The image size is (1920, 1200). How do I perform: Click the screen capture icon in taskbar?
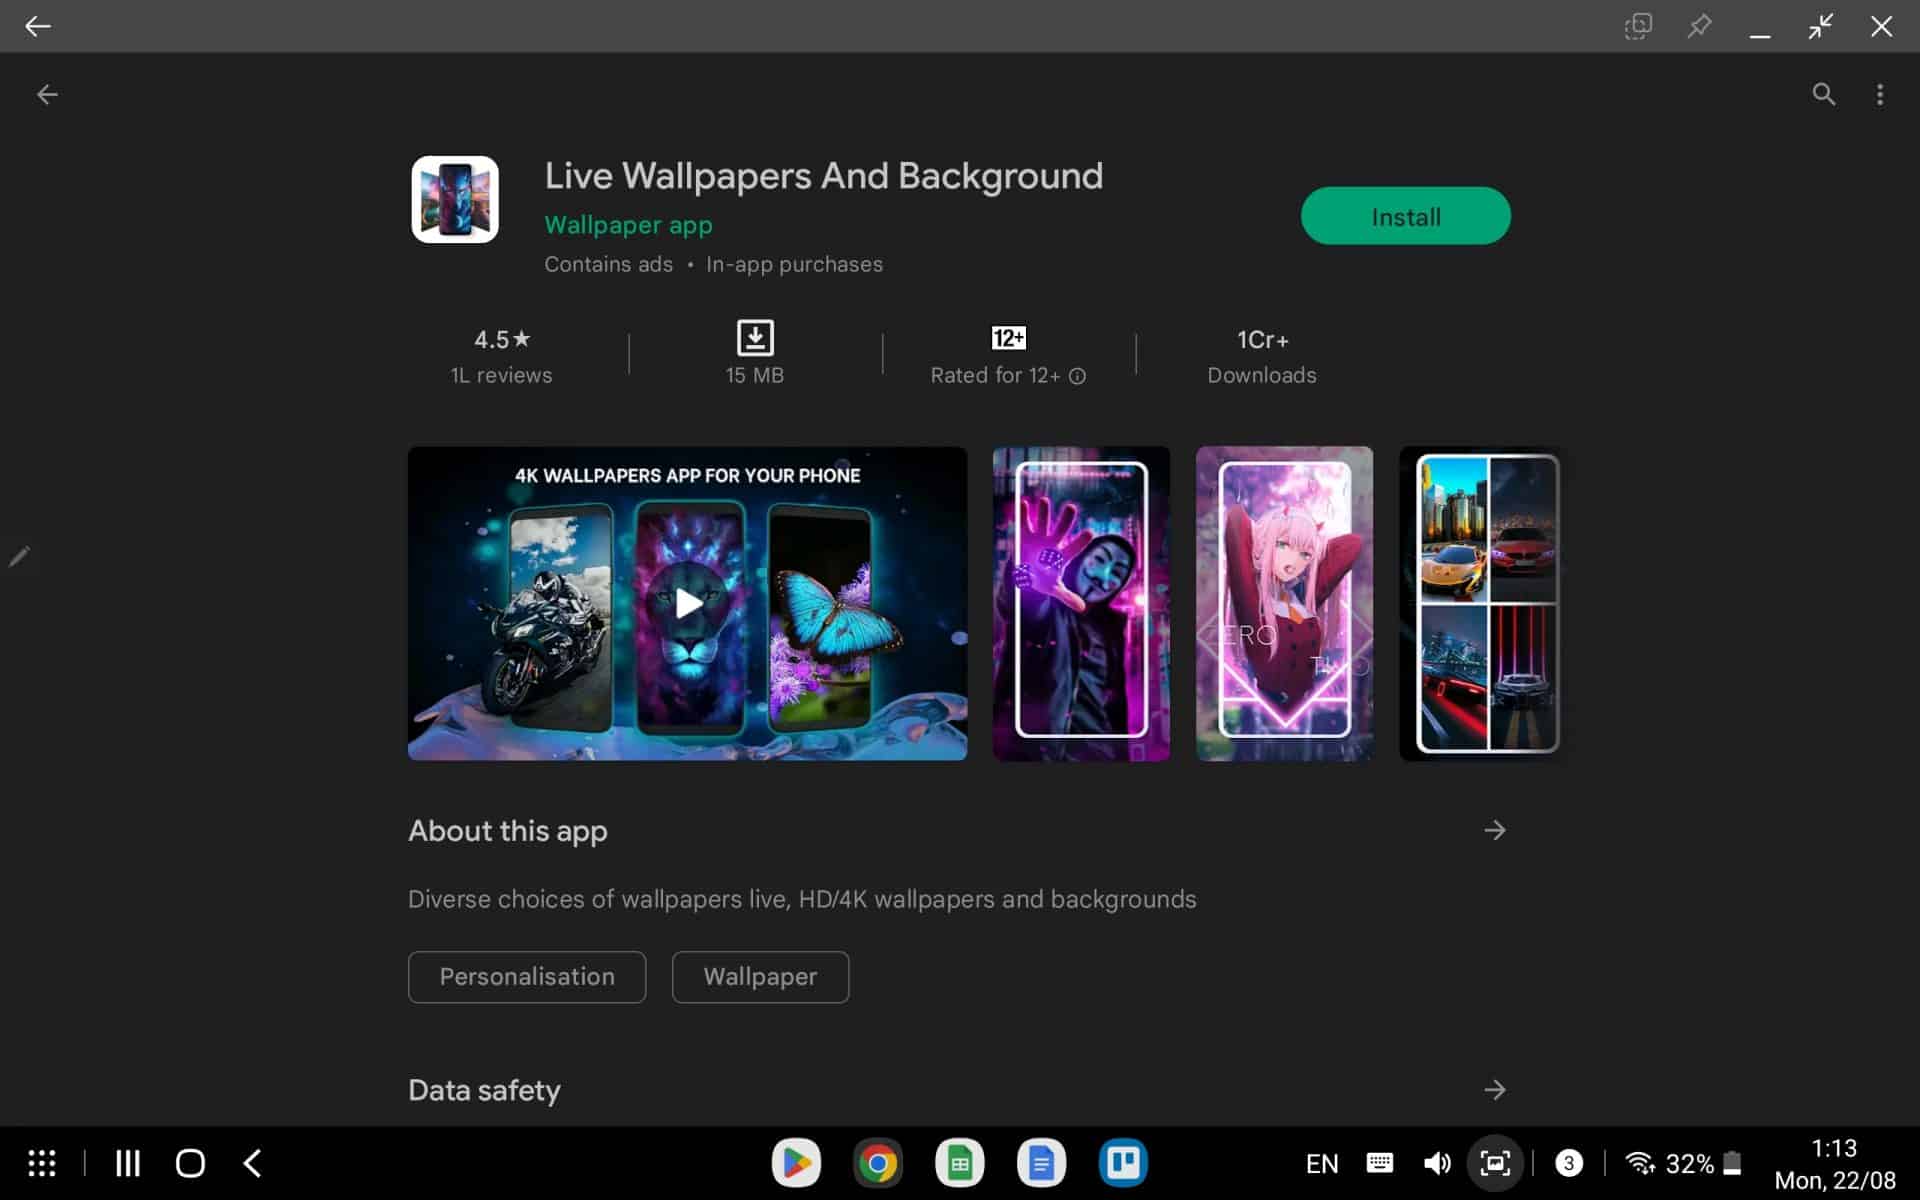point(1494,1162)
